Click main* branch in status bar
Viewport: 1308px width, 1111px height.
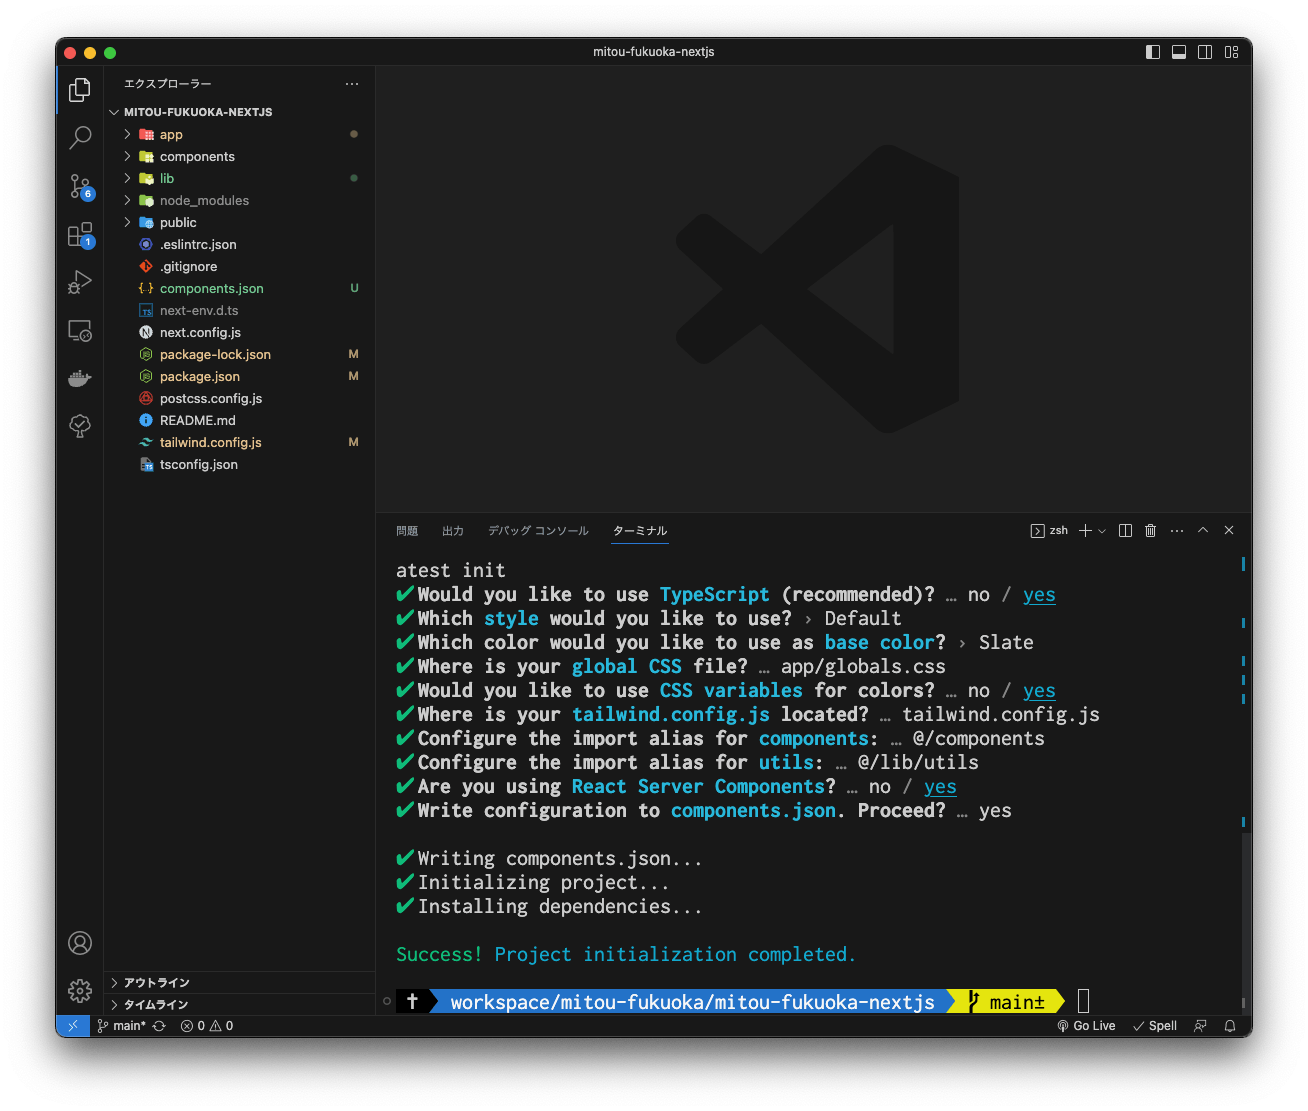point(121,1026)
